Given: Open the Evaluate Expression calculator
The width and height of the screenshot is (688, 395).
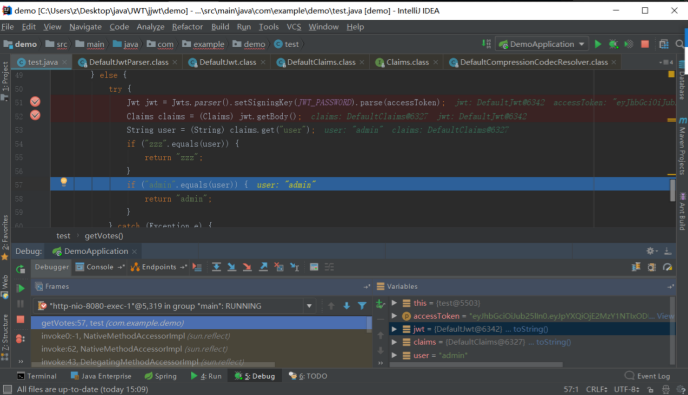Looking at the screenshot, I should [x=314, y=267].
